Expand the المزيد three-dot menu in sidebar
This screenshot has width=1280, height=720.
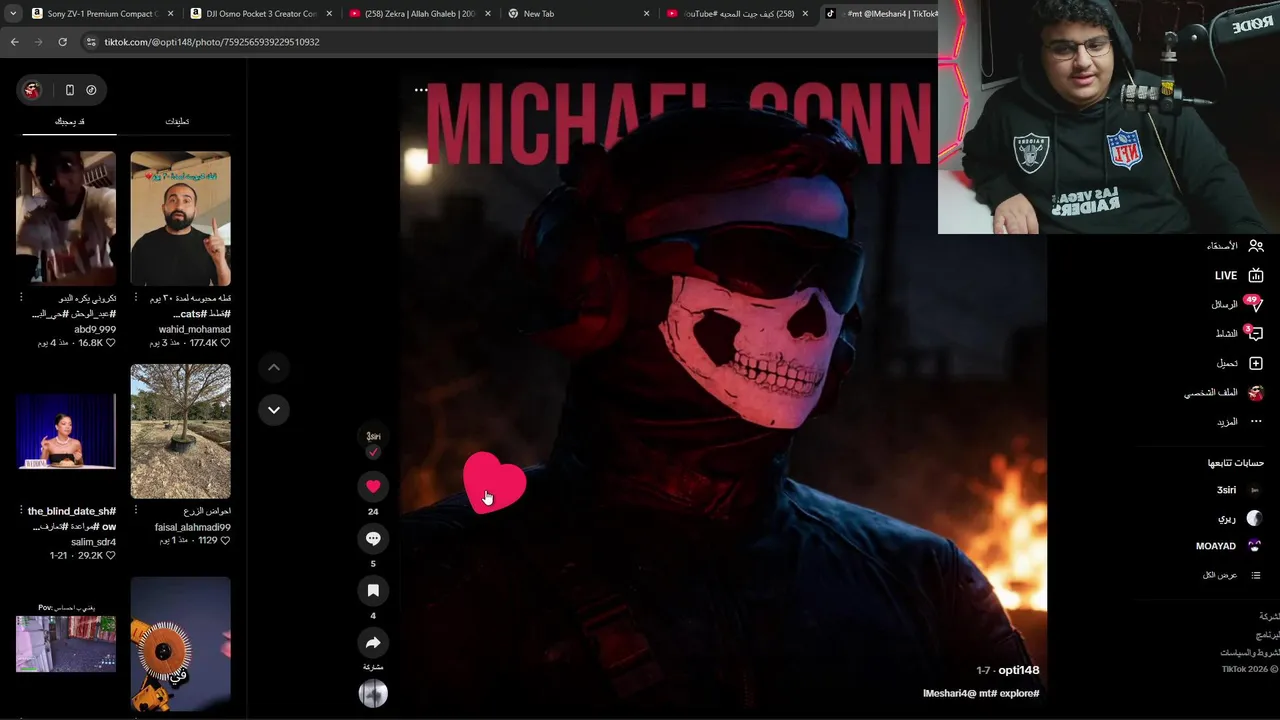click(1257, 422)
